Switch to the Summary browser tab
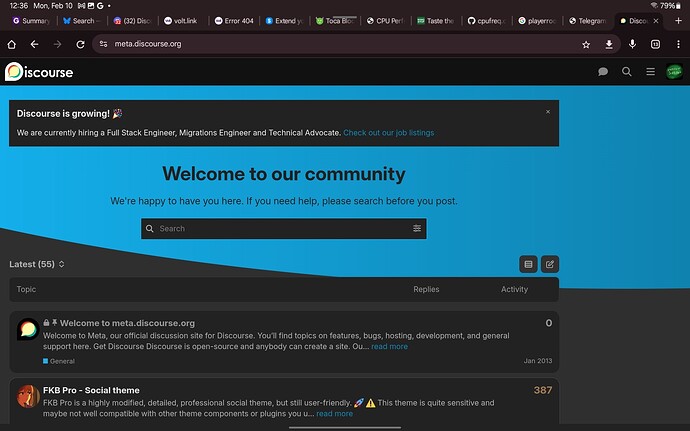The width and height of the screenshot is (690, 431). [x=31, y=21]
